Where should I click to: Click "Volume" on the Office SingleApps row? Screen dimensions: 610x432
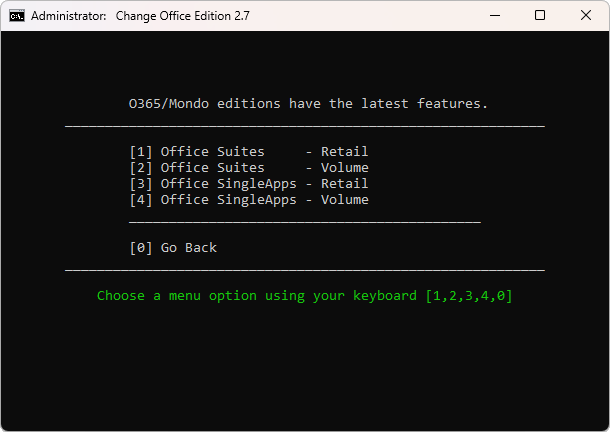[344, 200]
